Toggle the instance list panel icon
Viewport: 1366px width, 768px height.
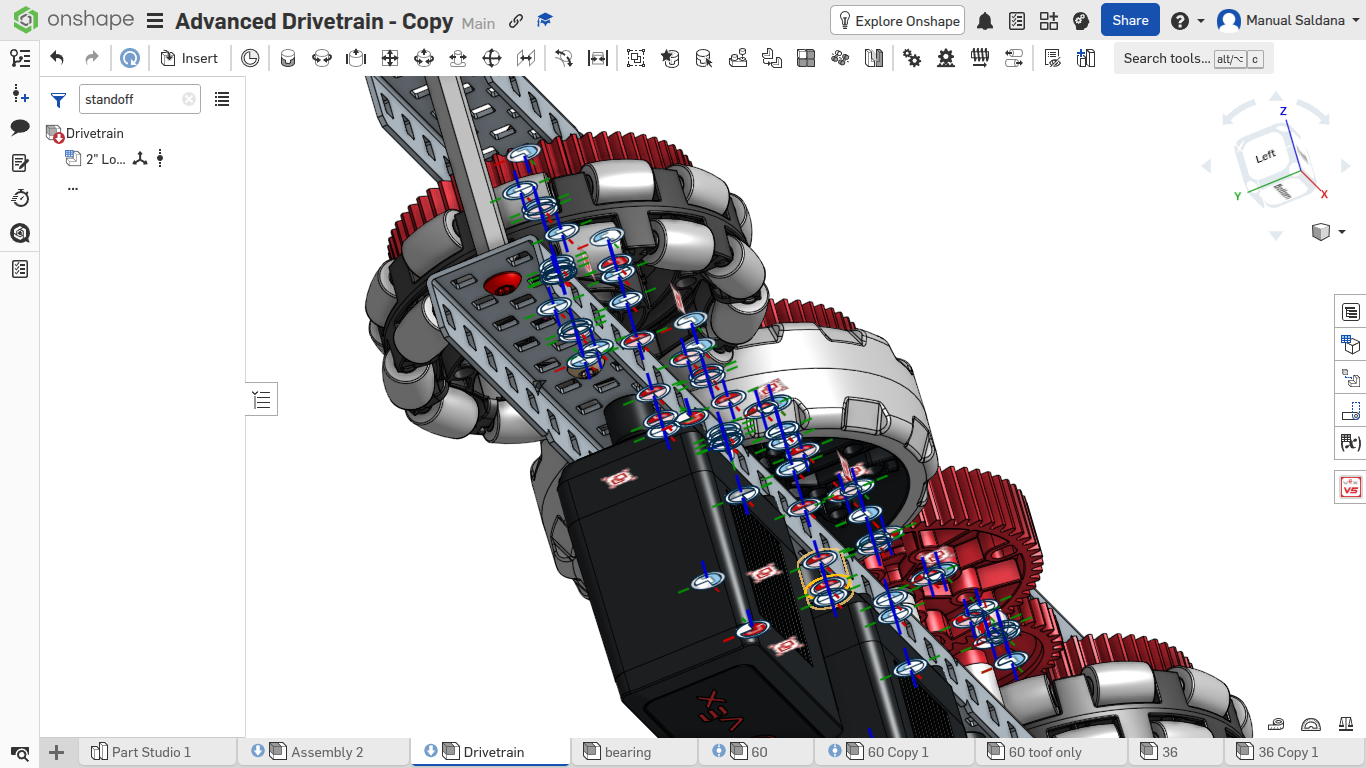(20, 58)
